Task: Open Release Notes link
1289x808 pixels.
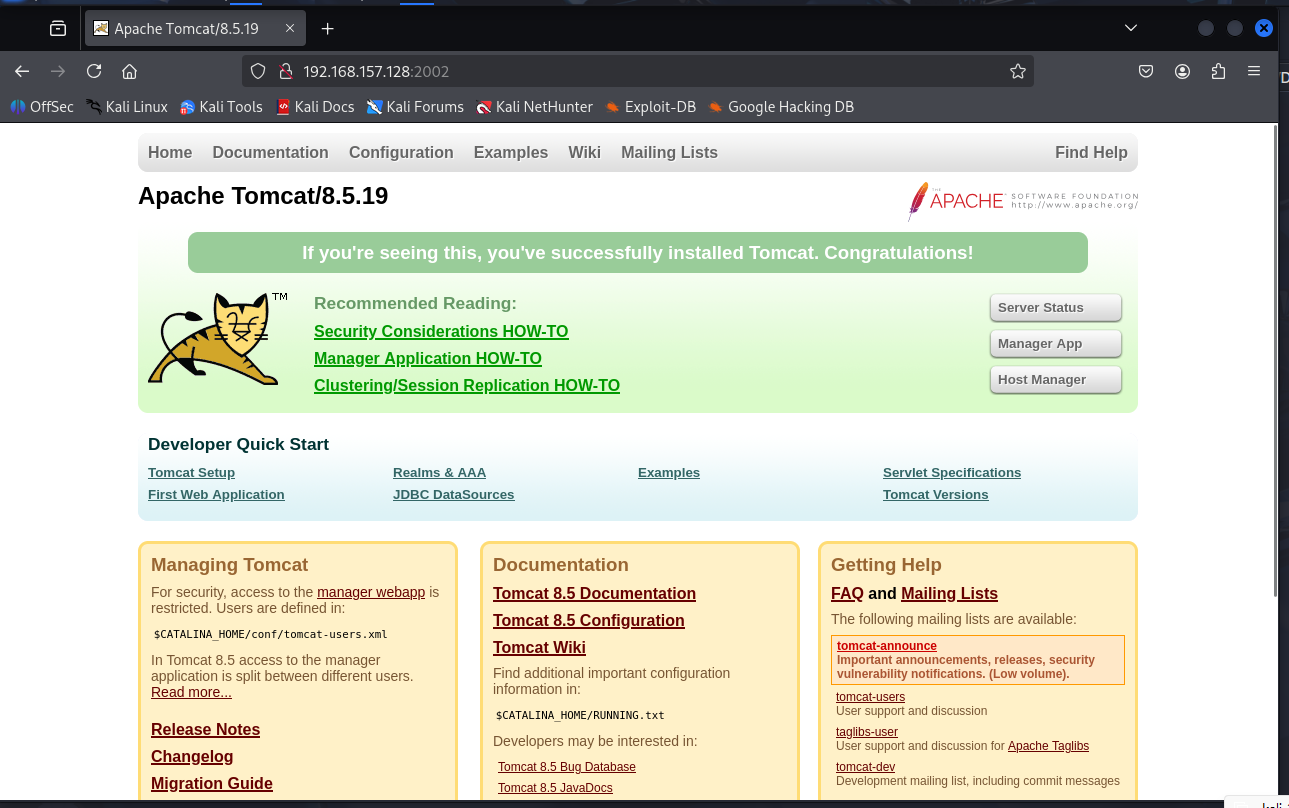Action: click(x=205, y=729)
